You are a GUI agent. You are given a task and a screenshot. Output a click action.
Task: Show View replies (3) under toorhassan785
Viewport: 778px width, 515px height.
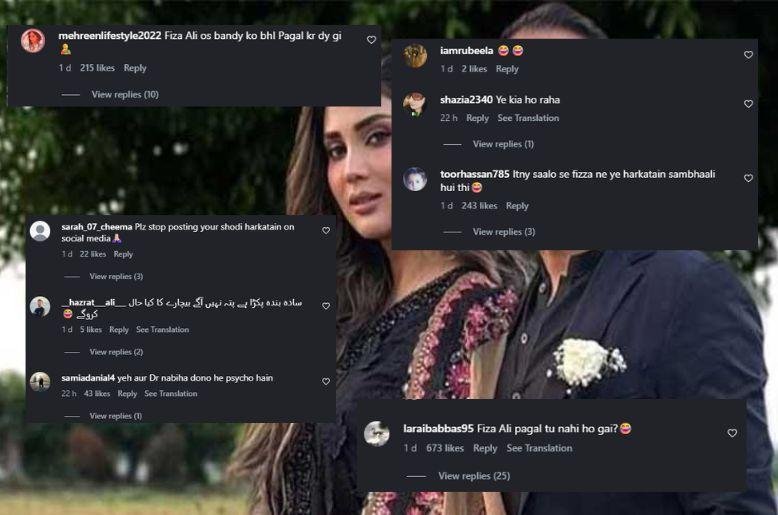tap(503, 232)
